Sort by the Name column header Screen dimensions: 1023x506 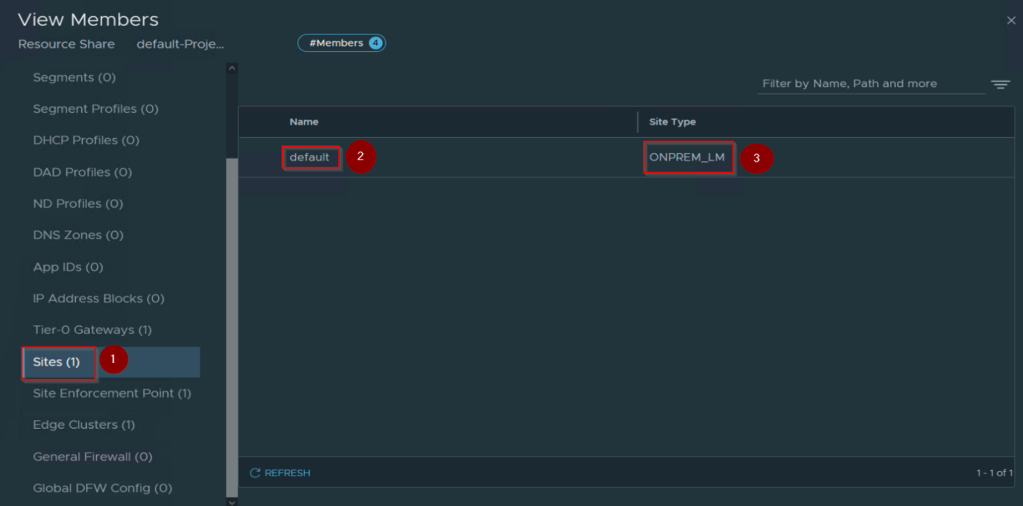(x=304, y=122)
